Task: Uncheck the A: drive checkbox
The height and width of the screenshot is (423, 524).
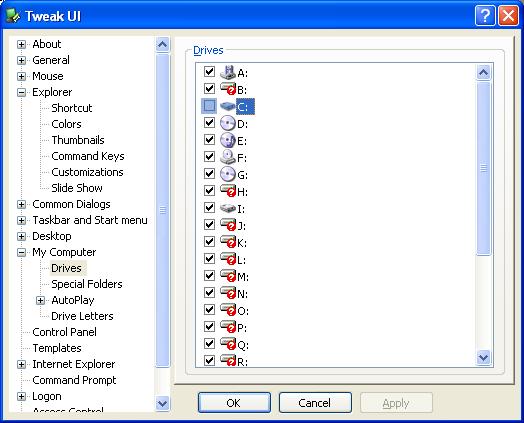Action: [209, 71]
